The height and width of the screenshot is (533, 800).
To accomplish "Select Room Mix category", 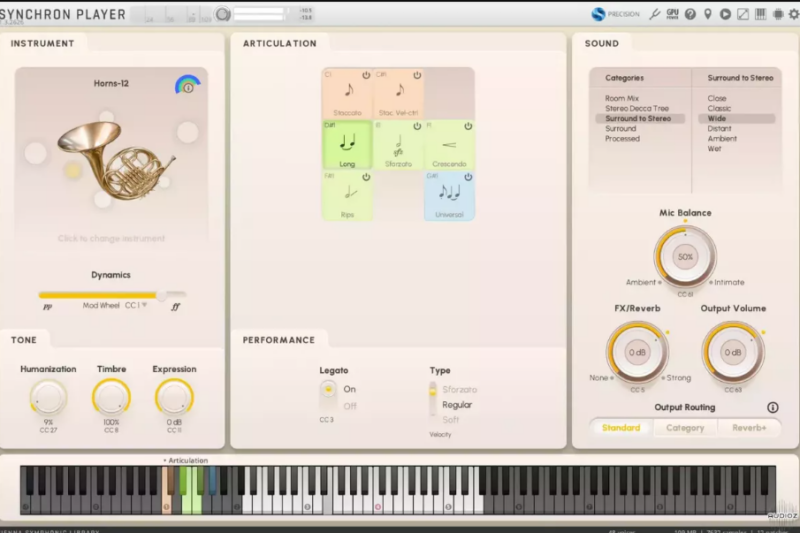I will pos(621,98).
